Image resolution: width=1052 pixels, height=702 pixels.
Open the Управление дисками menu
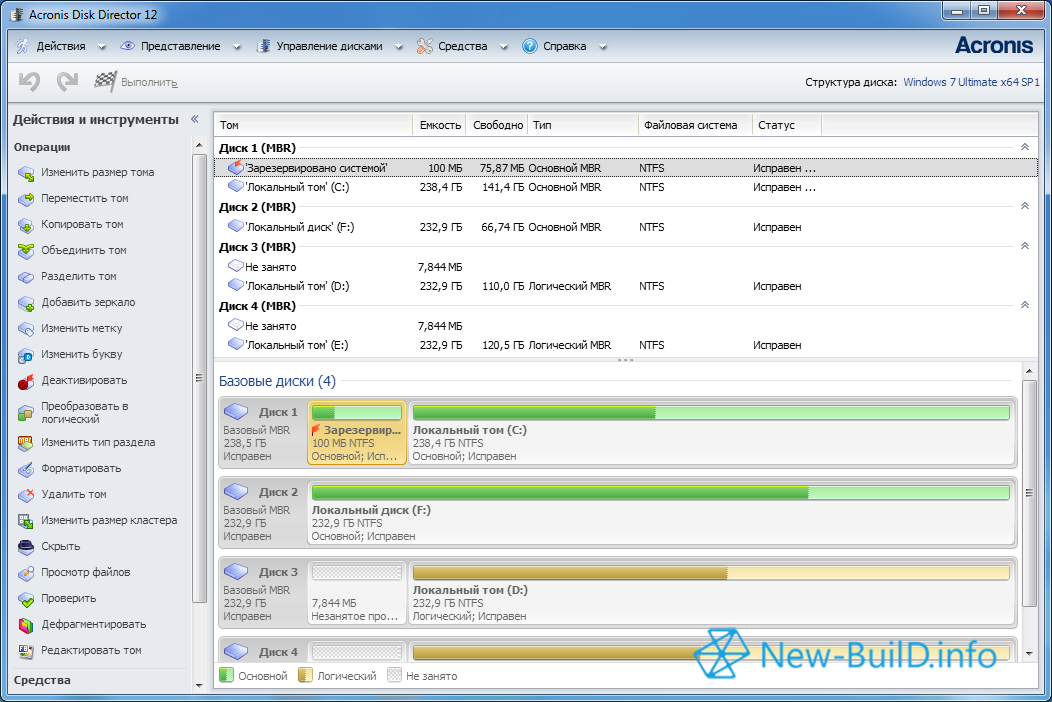[x=329, y=46]
